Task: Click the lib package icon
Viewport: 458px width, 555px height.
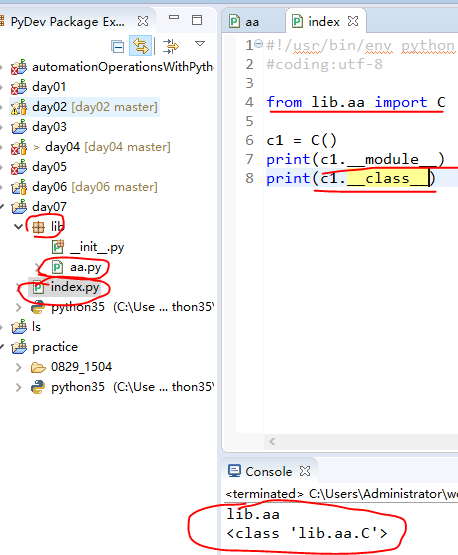Action: pos(38,227)
